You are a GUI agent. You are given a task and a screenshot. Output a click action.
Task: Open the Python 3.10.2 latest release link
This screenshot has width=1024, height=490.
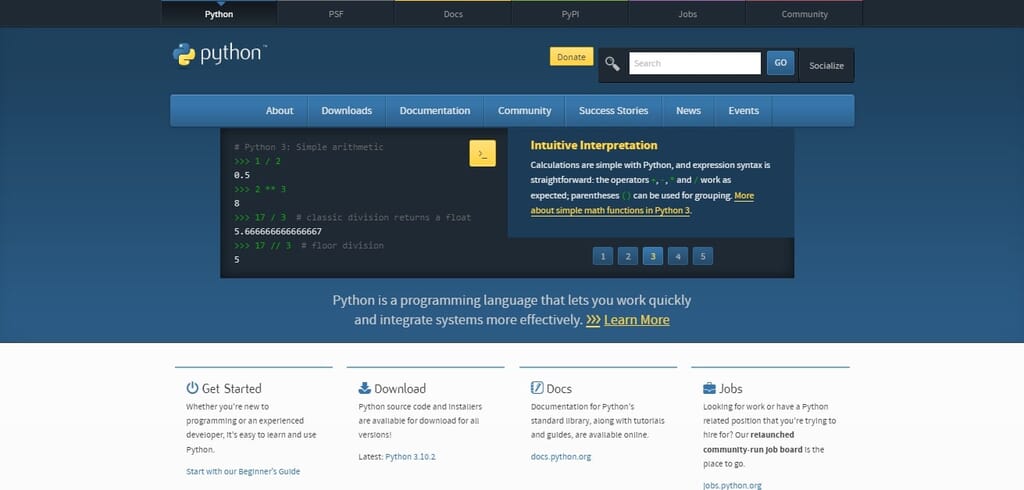[x=410, y=457]
